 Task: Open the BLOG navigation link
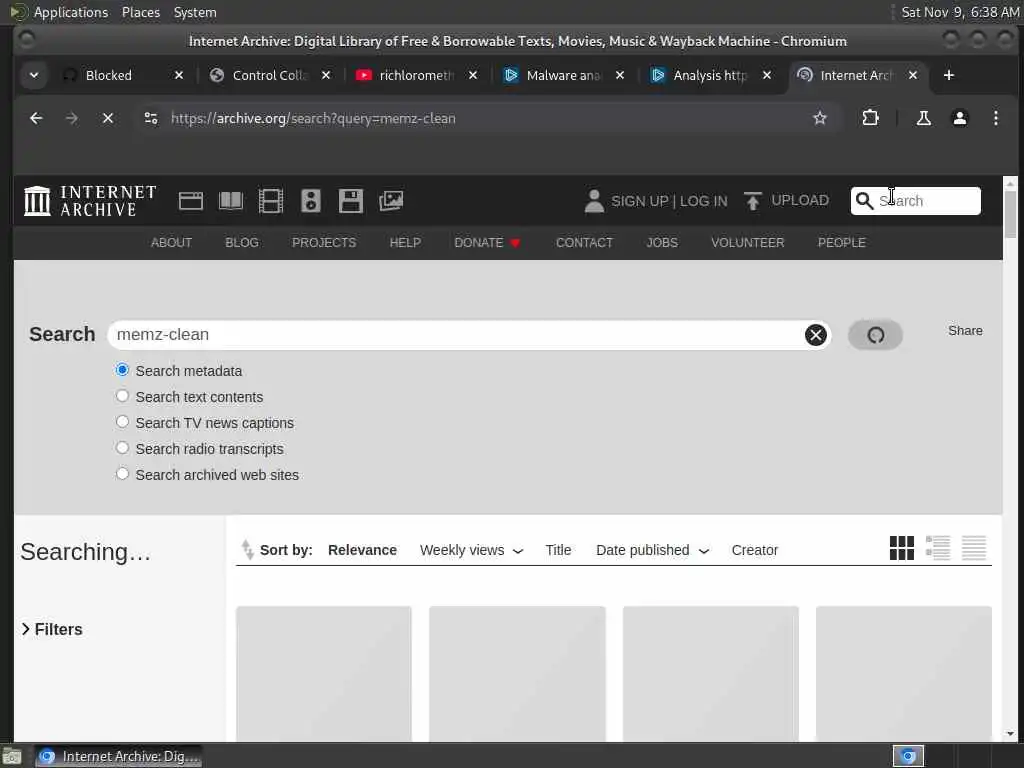pyautogui.click(x=242, y=243)
